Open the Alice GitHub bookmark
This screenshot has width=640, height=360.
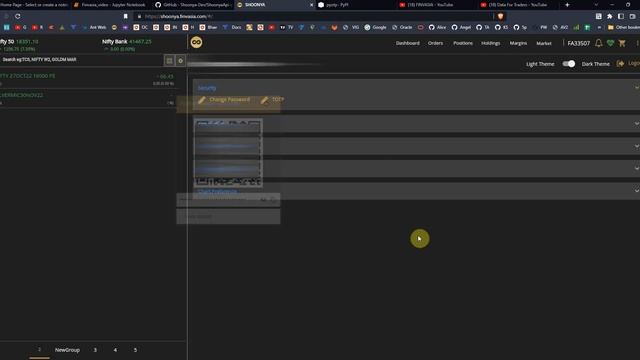tap(437, 27)
